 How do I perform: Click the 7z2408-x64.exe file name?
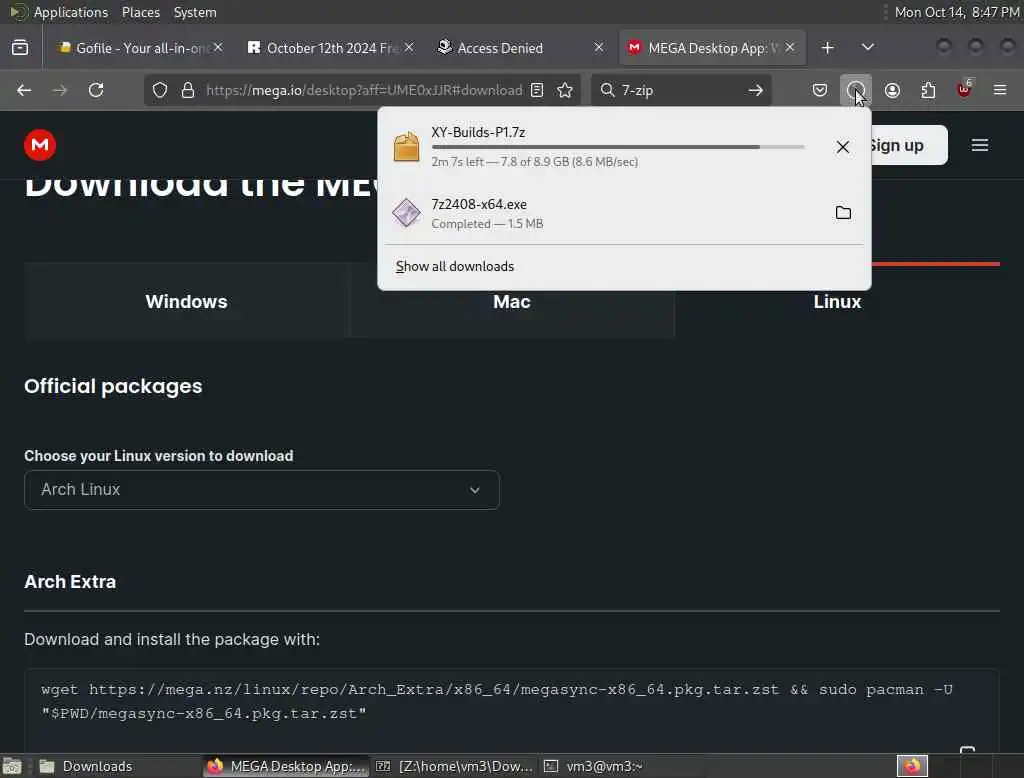(x=479, y=204)
